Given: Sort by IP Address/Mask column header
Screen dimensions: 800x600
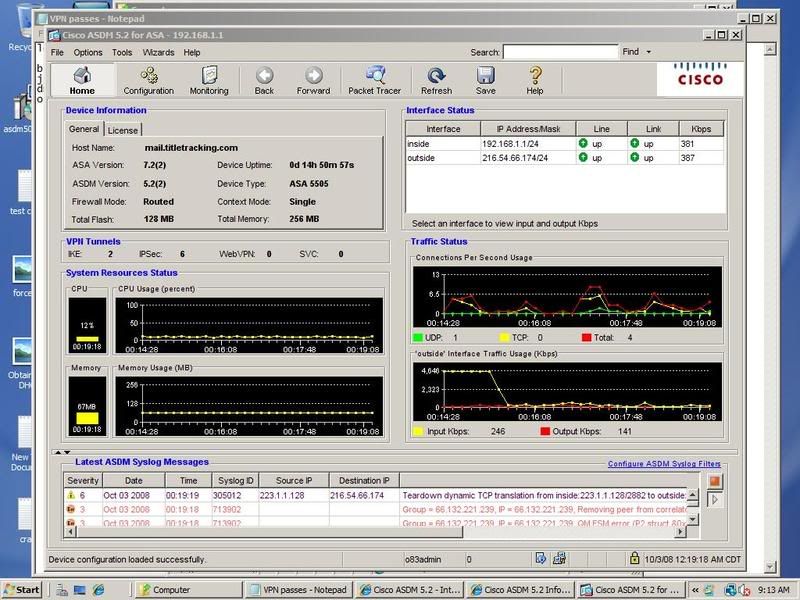Looking at the screenshot, I should coord(528,129).
